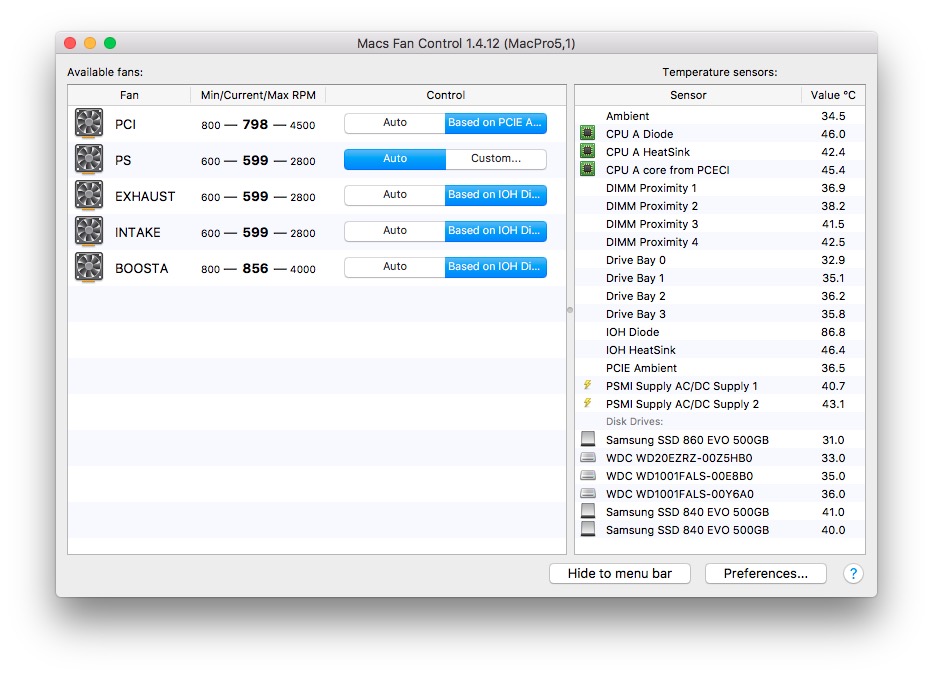Select the DIMM Proximity 1 sensor row
This screenshot has width=933, height=677.
pyautogui.click(x=720, y=187)
